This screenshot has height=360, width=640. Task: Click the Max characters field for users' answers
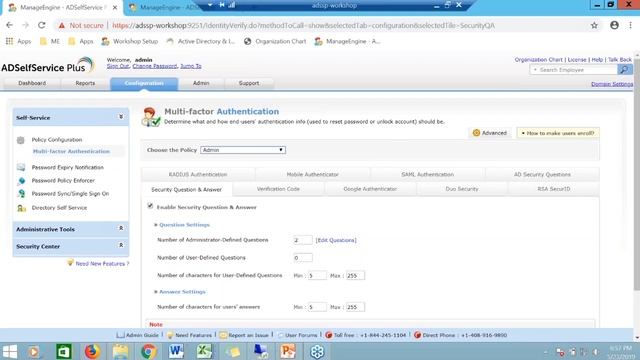click(355, 307)
